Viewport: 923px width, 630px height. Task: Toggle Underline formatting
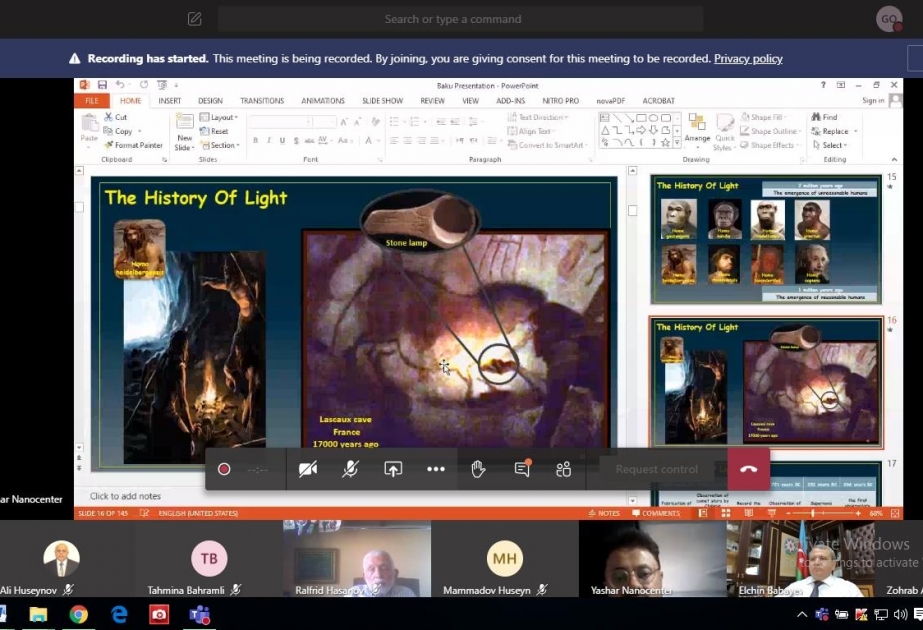[283, 140]
